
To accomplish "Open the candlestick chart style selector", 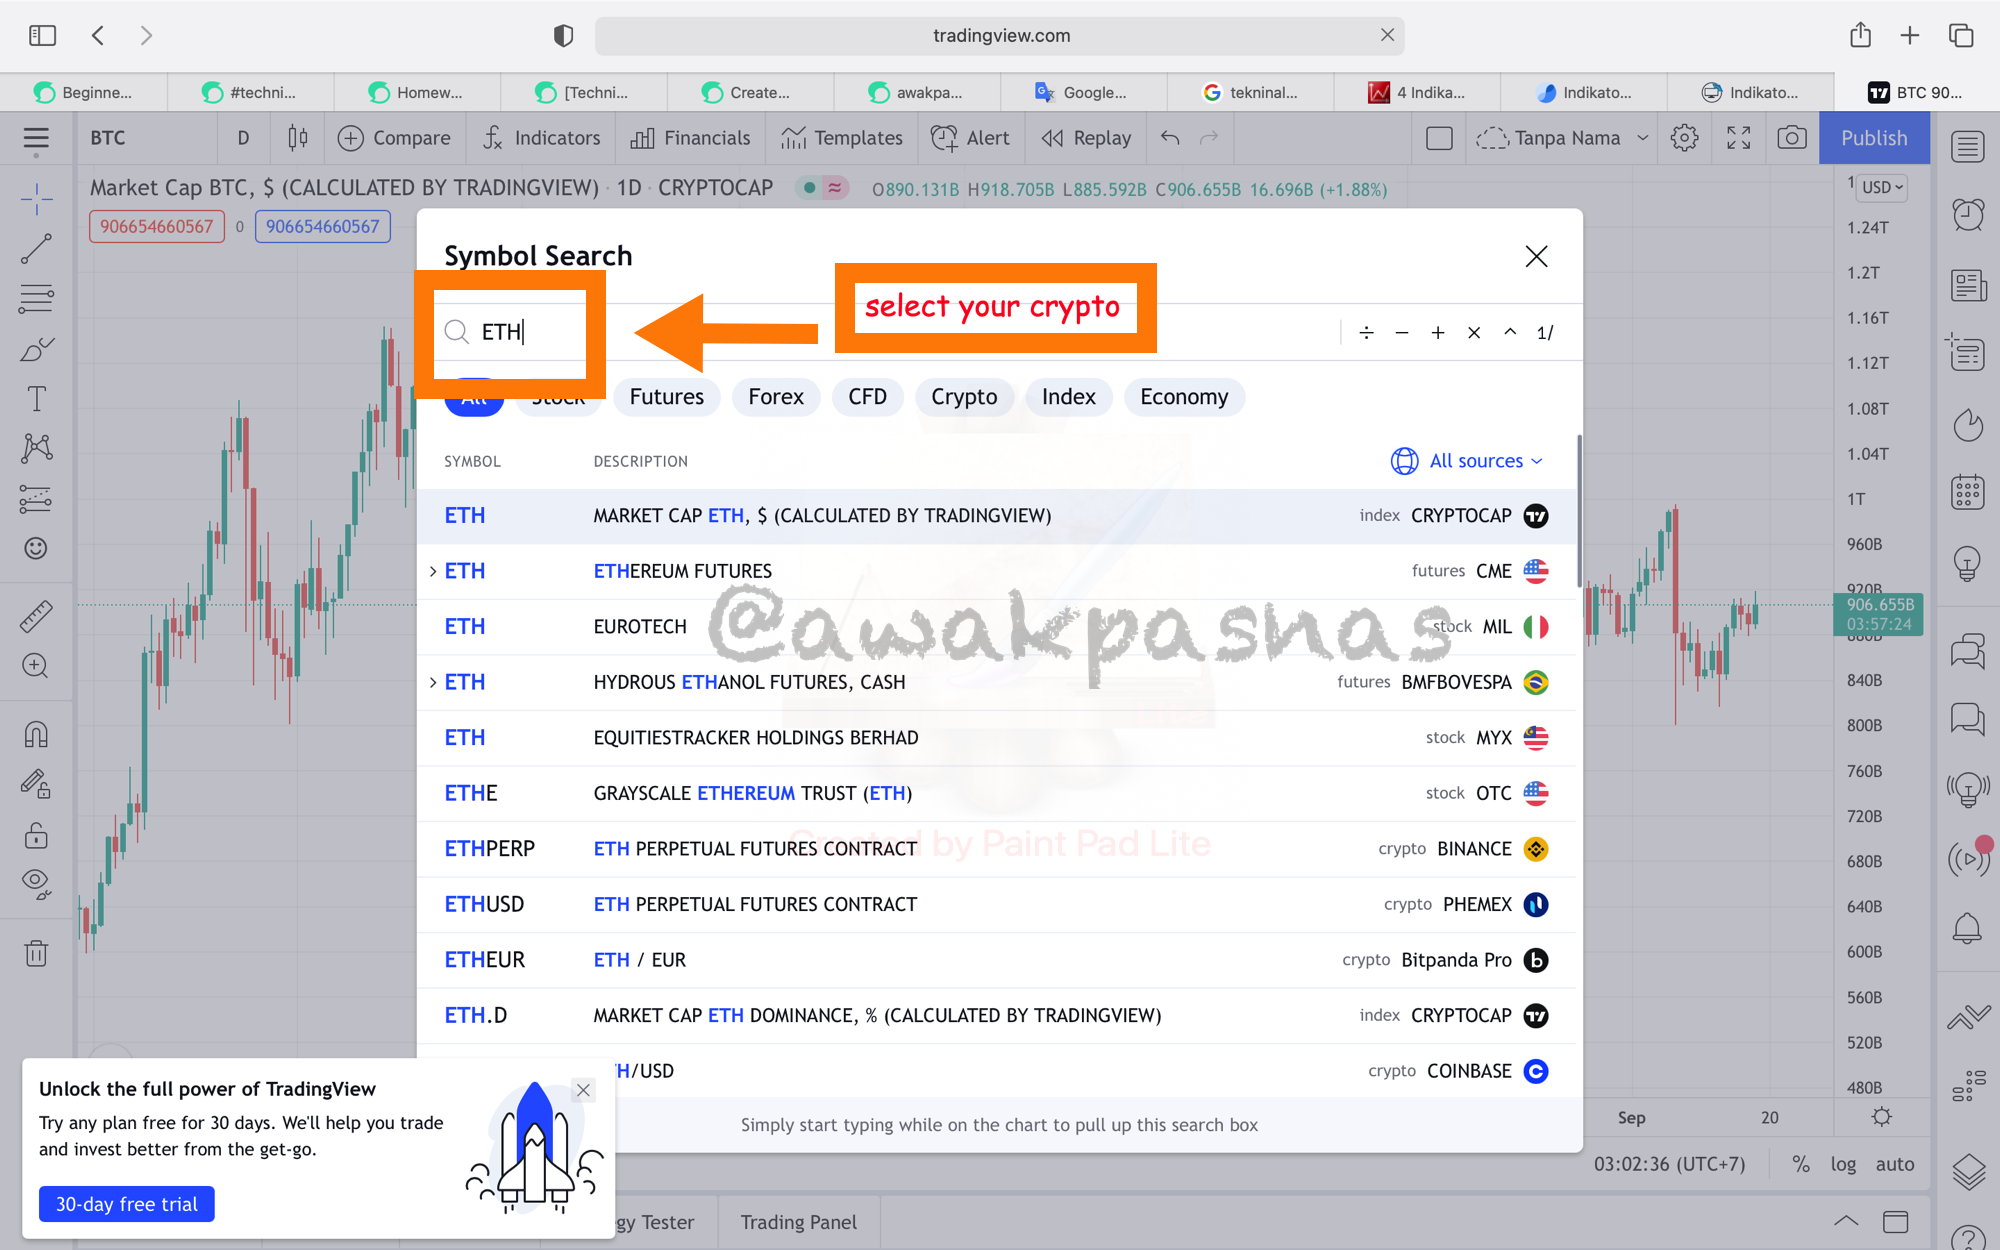I will tap(297, 138).
